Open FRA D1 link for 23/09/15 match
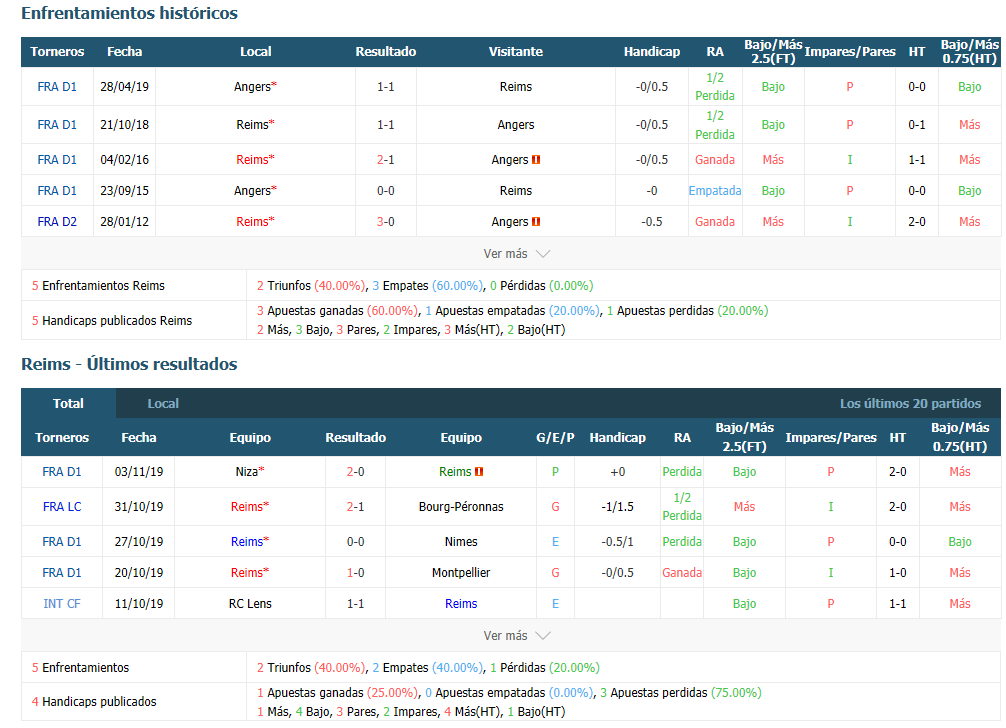 tap(57, 190)
